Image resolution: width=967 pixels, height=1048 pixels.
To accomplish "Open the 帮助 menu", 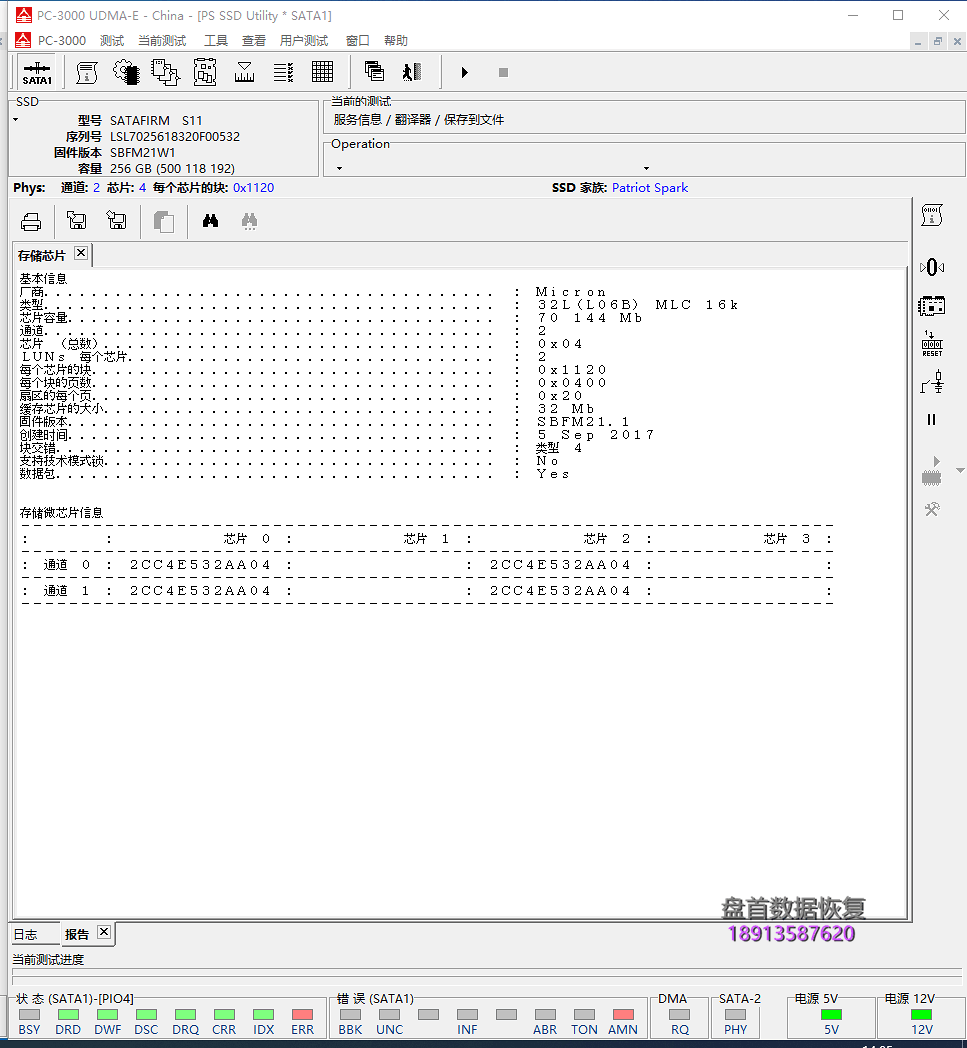I will point(396,41).
